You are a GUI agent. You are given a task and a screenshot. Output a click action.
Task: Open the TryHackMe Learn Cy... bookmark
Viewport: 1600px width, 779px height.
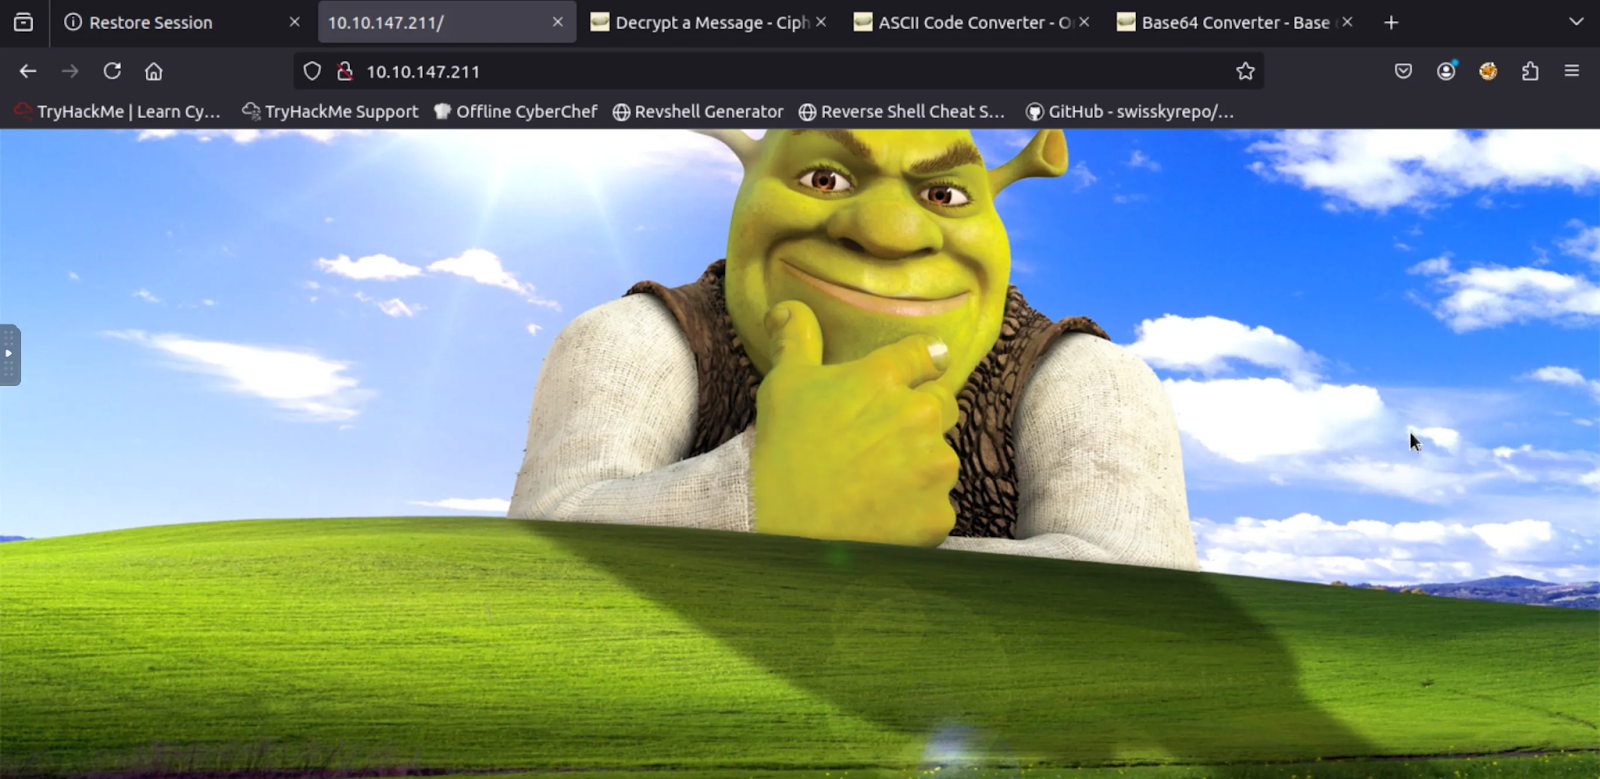(x=117, y=111)
